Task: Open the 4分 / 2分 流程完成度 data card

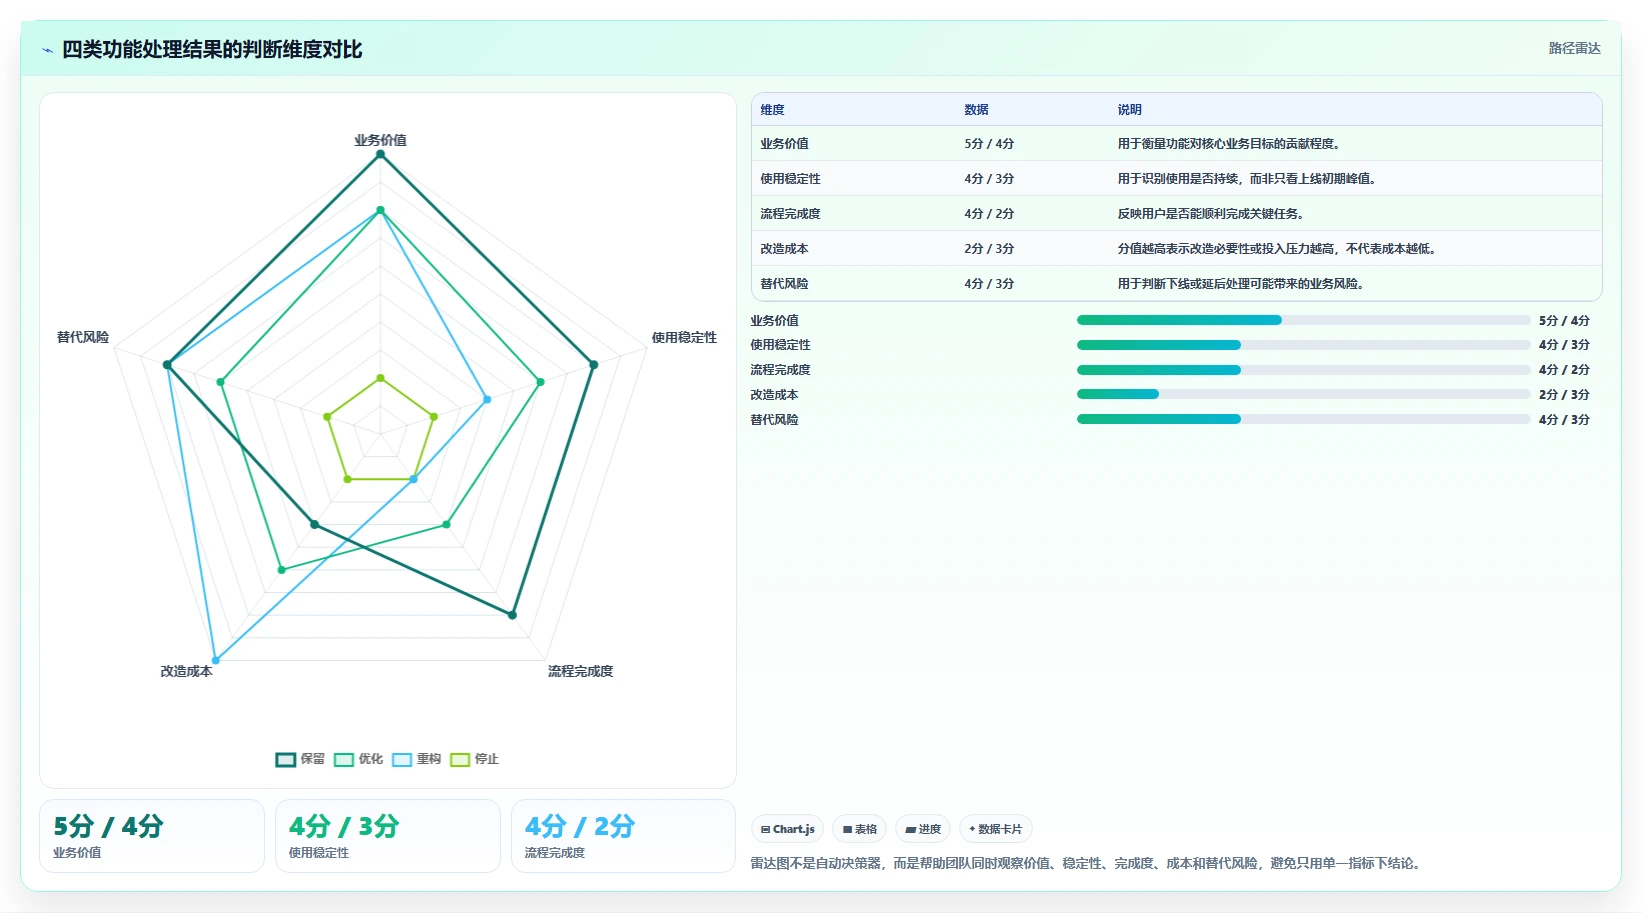Action: point(623,836)
